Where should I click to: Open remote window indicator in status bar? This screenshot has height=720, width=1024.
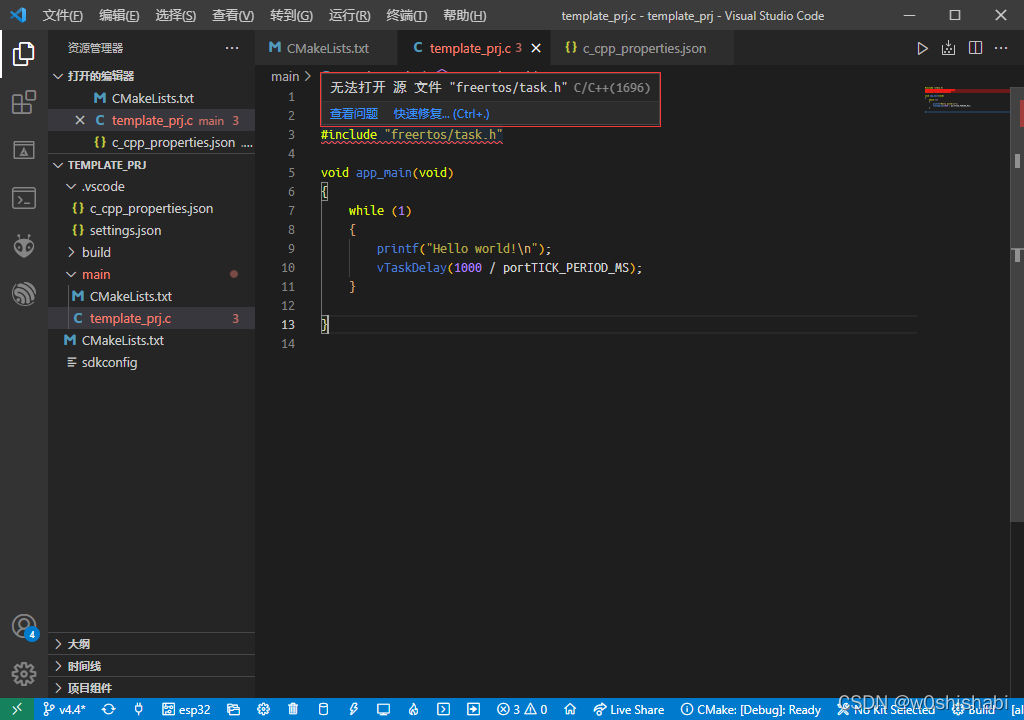click(16, 709)
